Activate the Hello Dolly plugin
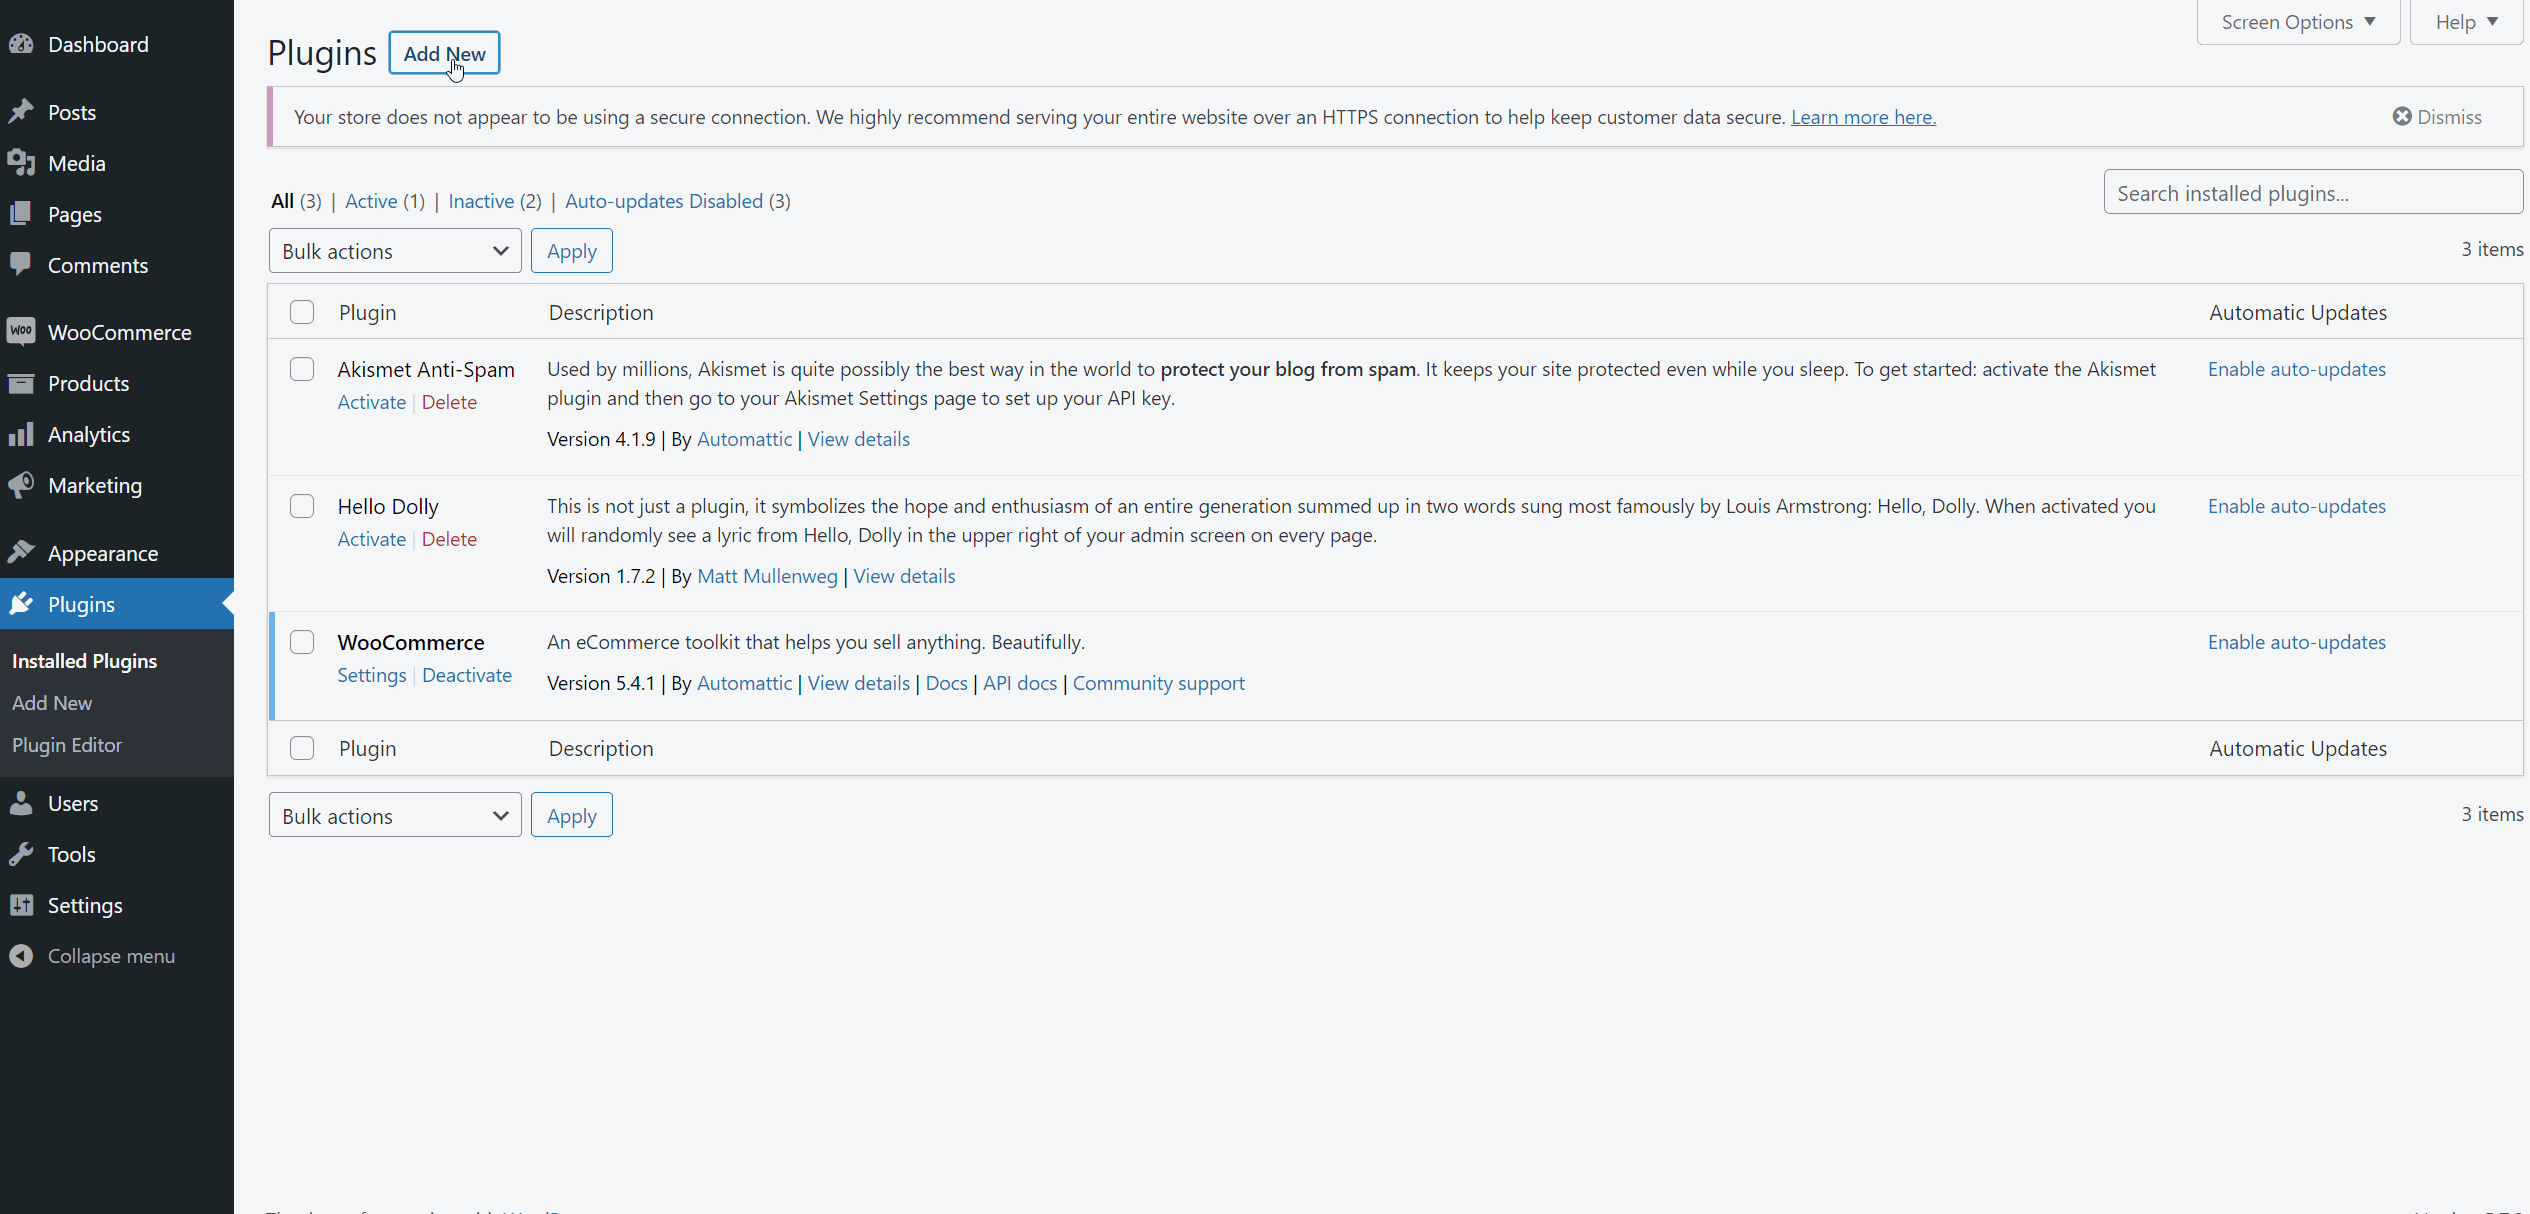2530x1214 pixels. tap(372, 539)
